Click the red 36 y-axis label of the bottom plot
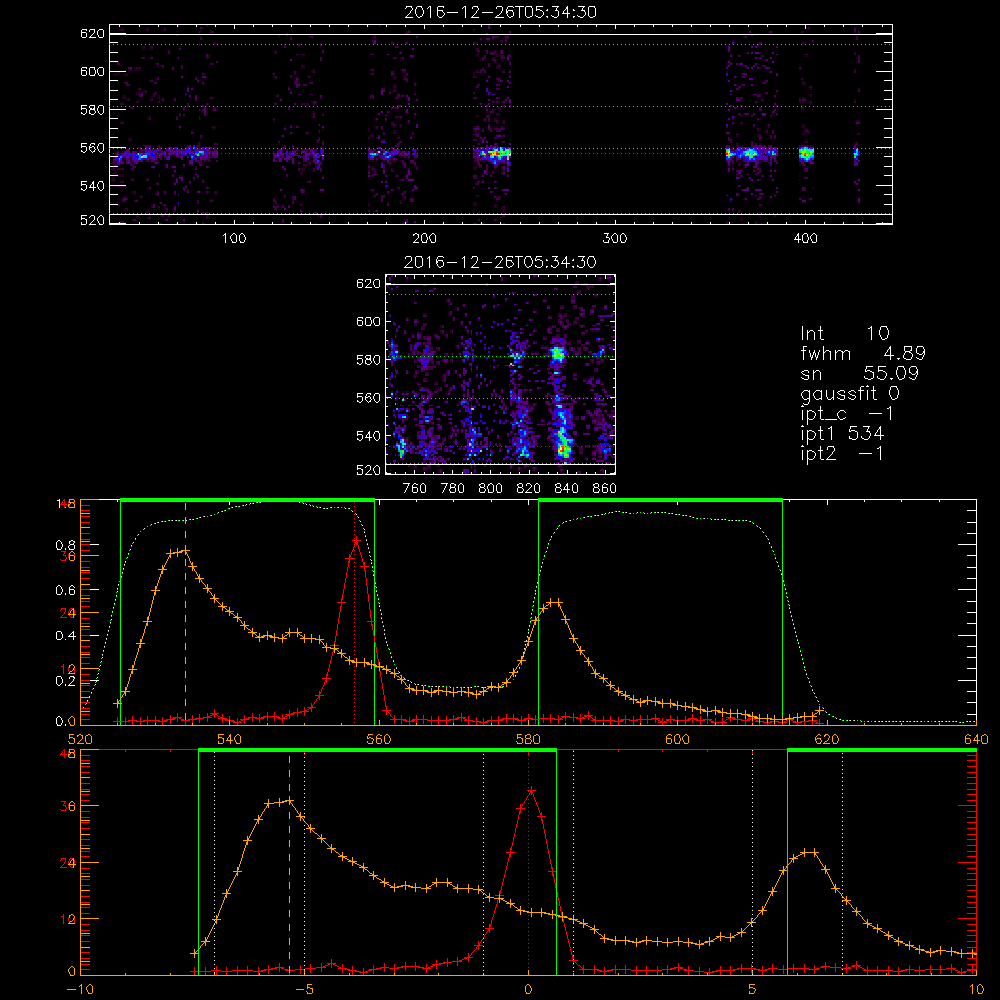 tap(68, 807)
